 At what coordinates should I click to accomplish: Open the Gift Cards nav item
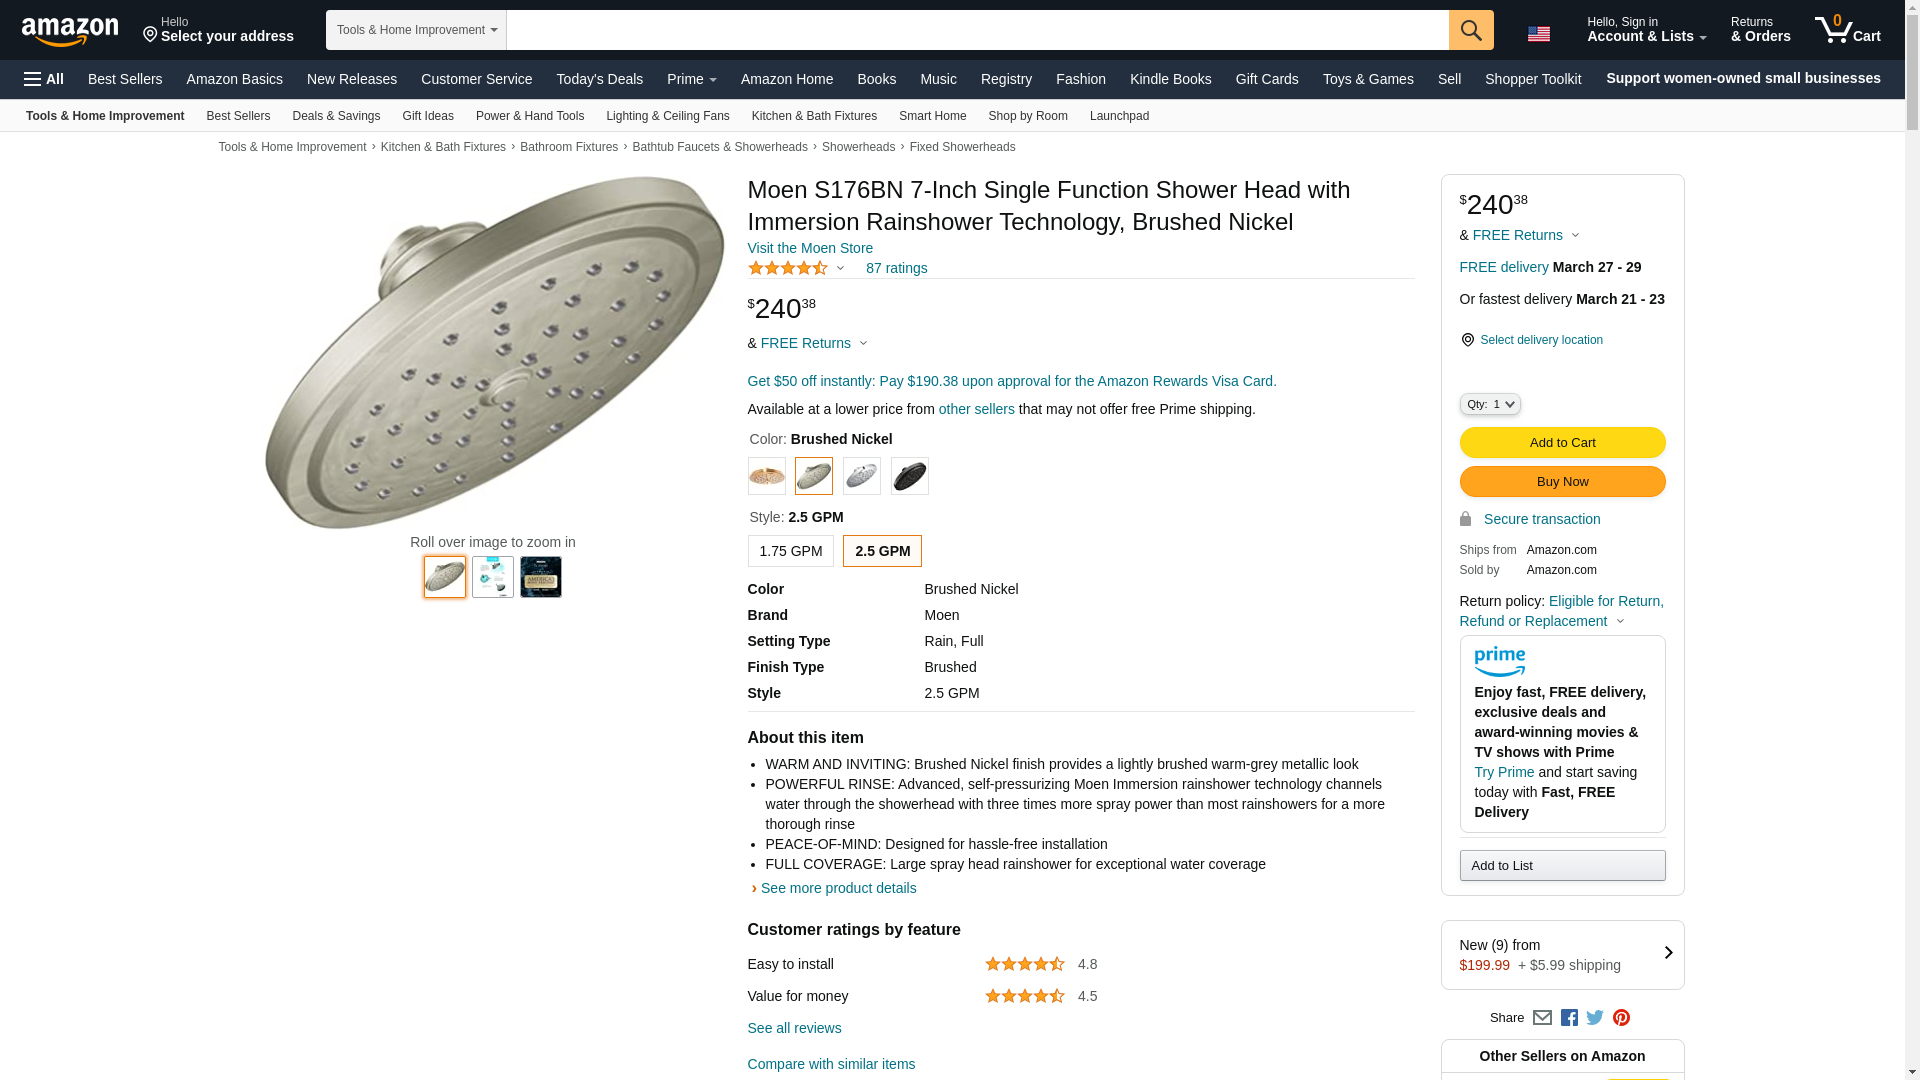1266,79
